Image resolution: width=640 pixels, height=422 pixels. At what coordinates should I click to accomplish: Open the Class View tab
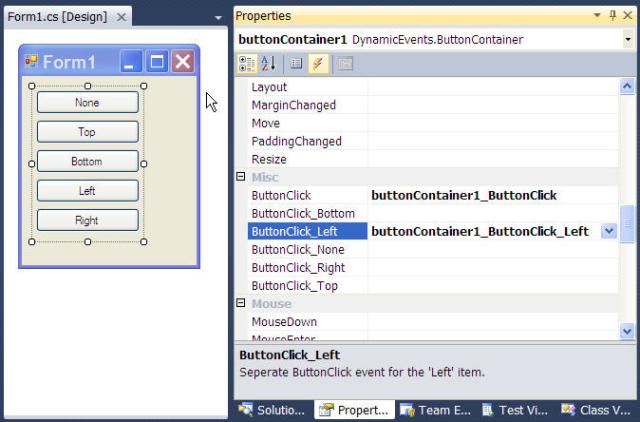click(597, 410)
